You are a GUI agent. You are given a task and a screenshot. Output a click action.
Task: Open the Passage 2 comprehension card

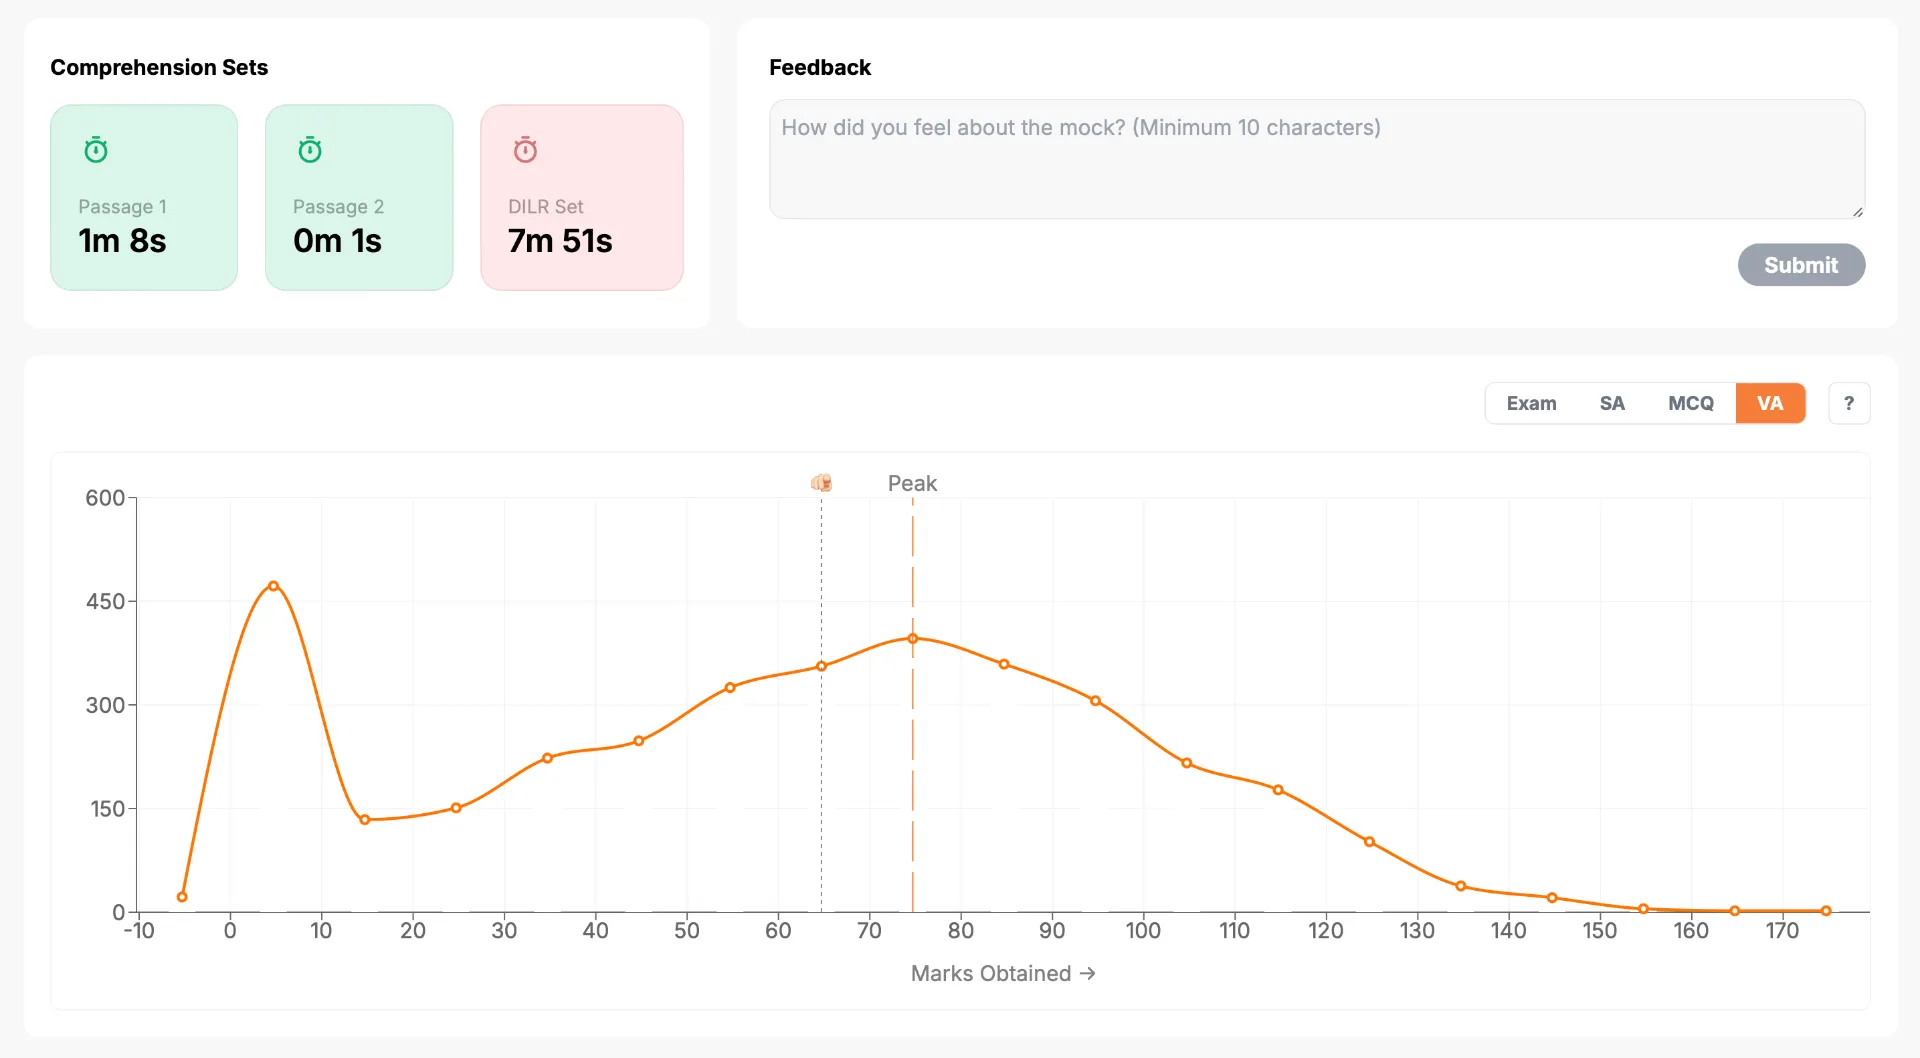tap(359, 198)
